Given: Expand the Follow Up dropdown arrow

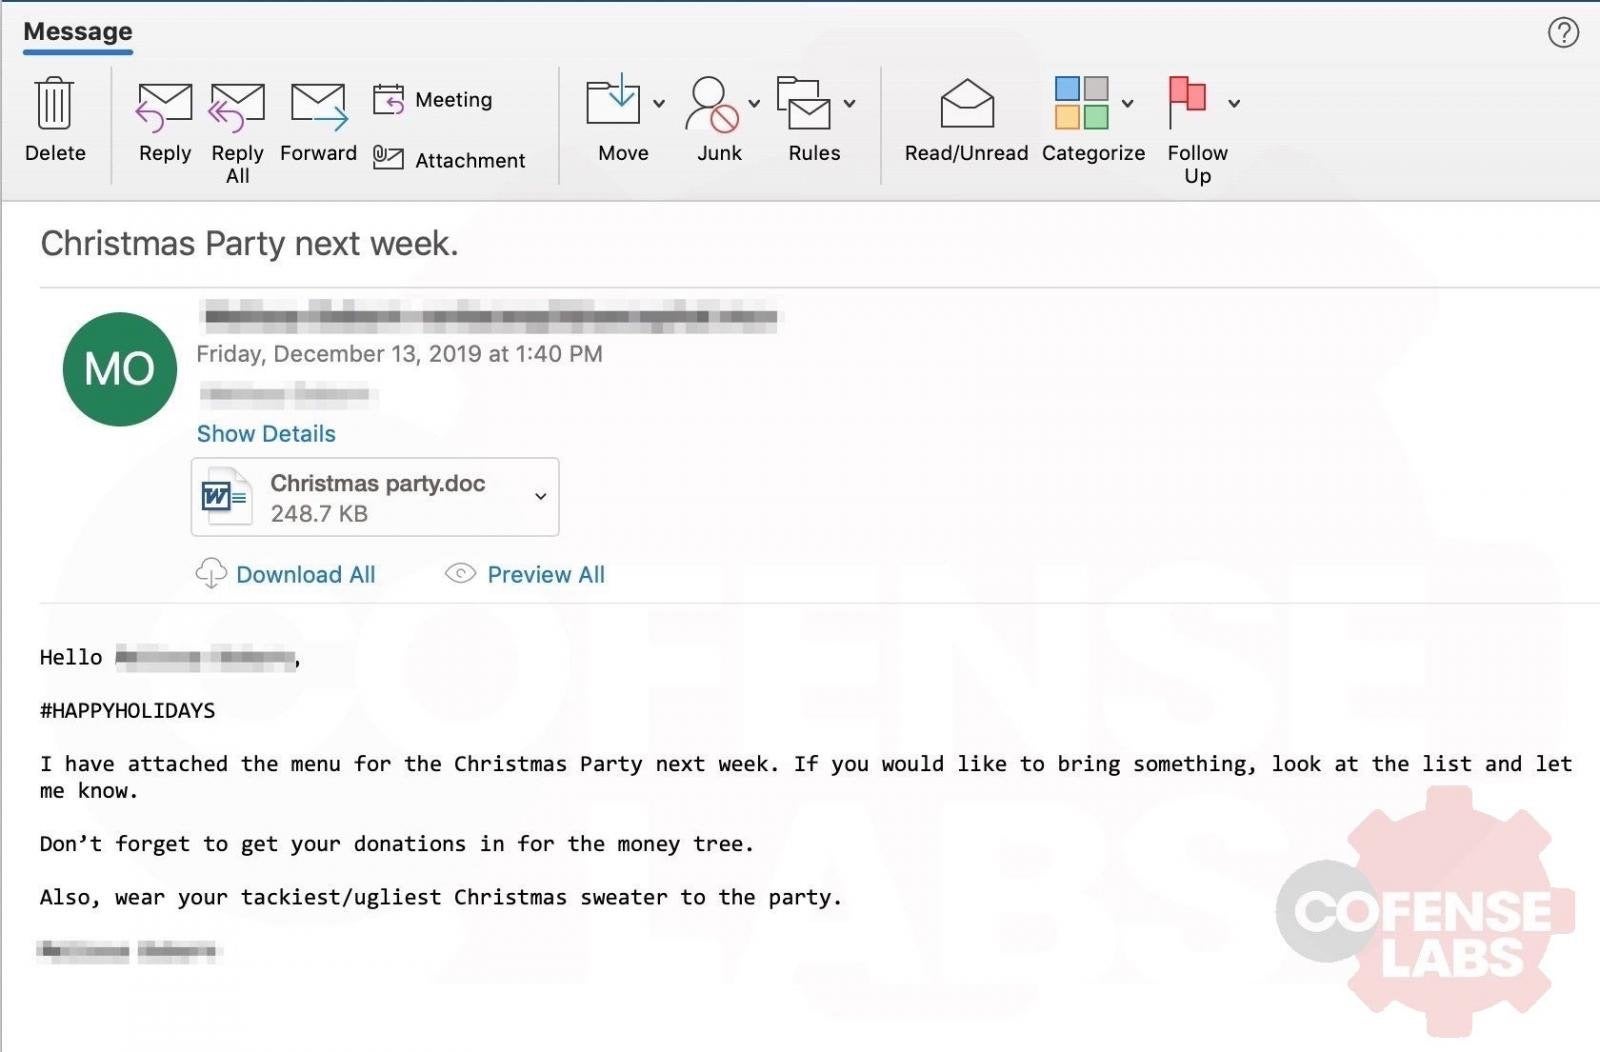Looking at the screenshot, I should point(1234,103).
